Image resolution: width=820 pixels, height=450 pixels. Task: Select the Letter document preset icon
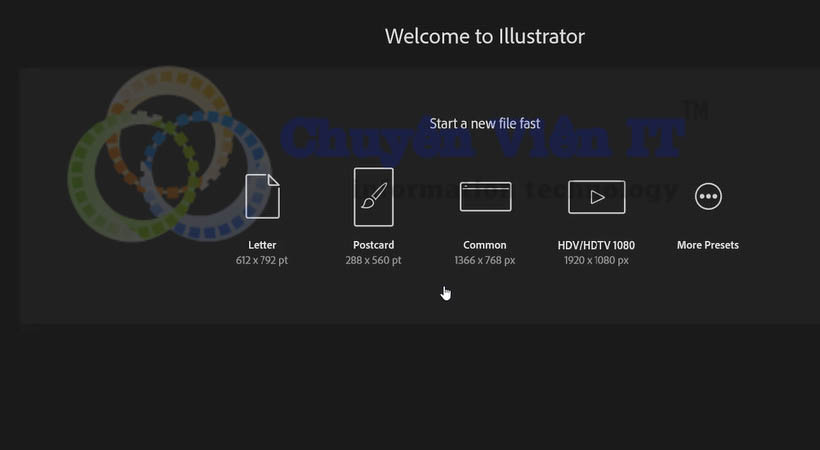263,196
